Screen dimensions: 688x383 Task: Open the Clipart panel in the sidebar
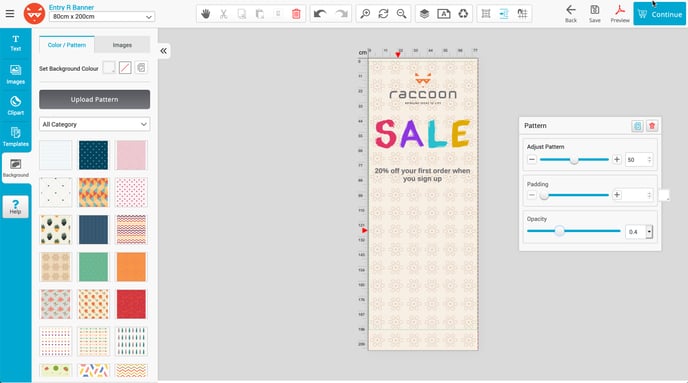[x=15, y=105]
